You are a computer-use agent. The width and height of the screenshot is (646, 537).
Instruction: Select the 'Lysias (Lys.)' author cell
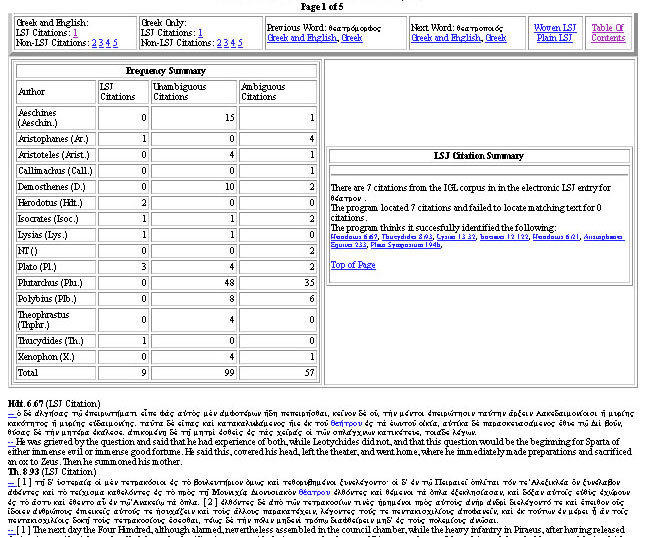pos(56,235)
